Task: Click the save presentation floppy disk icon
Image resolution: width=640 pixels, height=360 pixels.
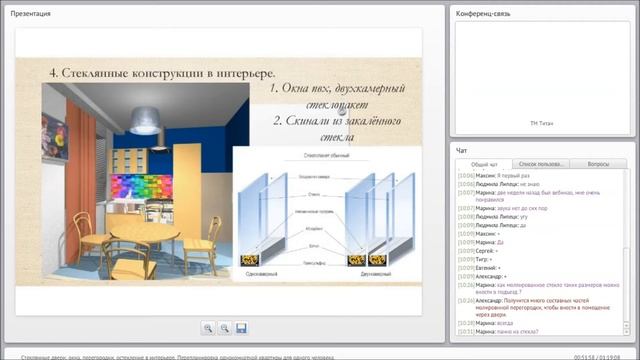Action: click(241, 328)
